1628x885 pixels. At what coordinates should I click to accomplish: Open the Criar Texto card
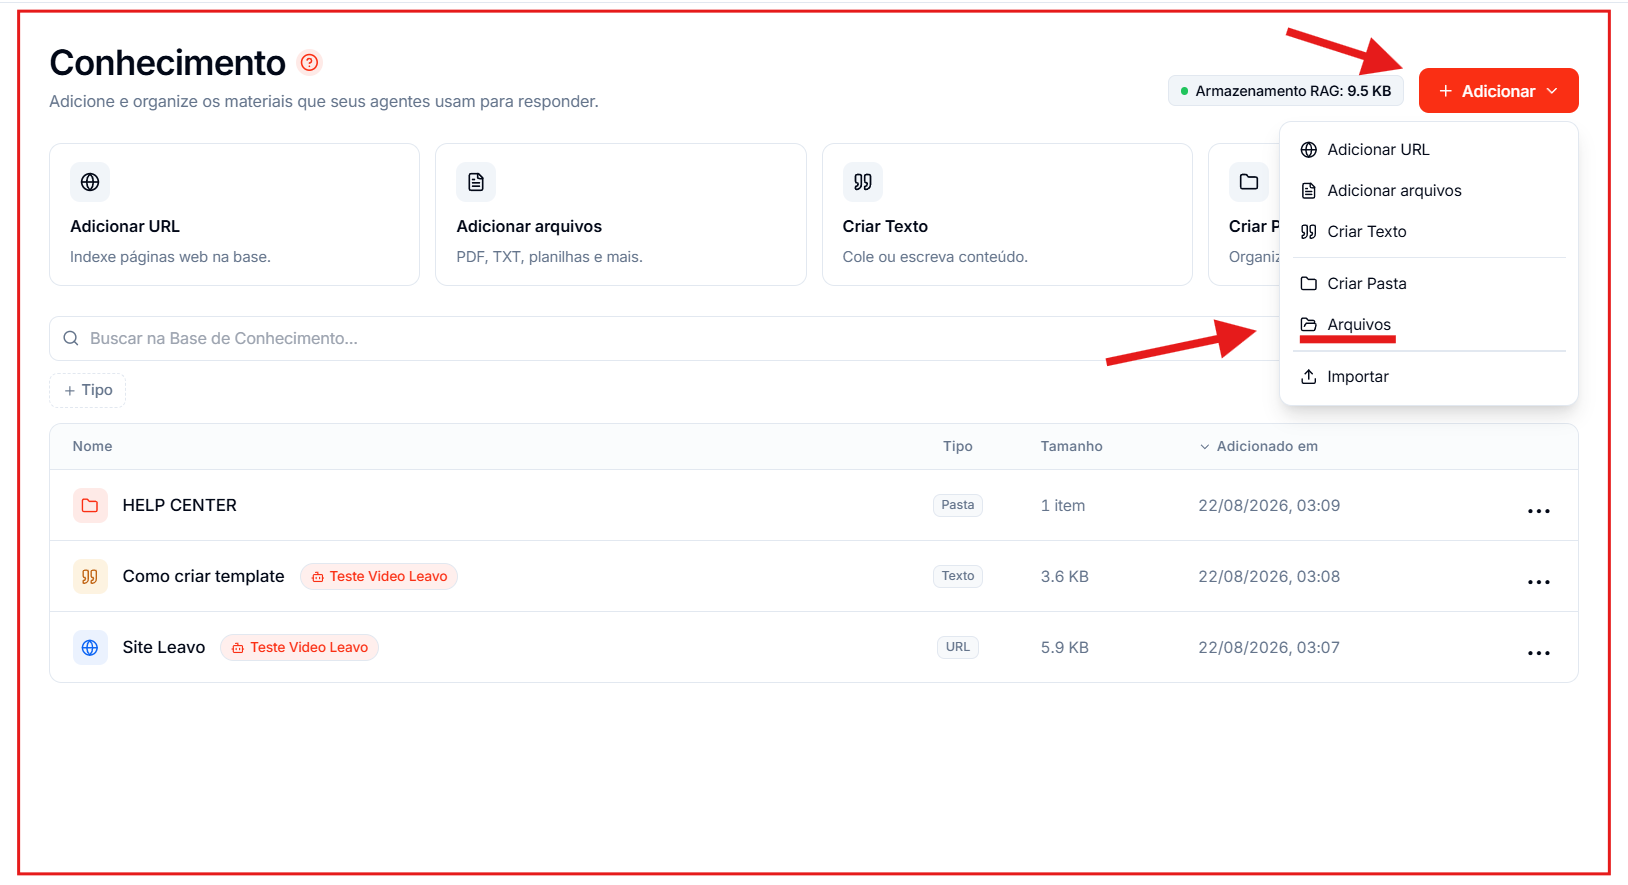point(1007,214)
